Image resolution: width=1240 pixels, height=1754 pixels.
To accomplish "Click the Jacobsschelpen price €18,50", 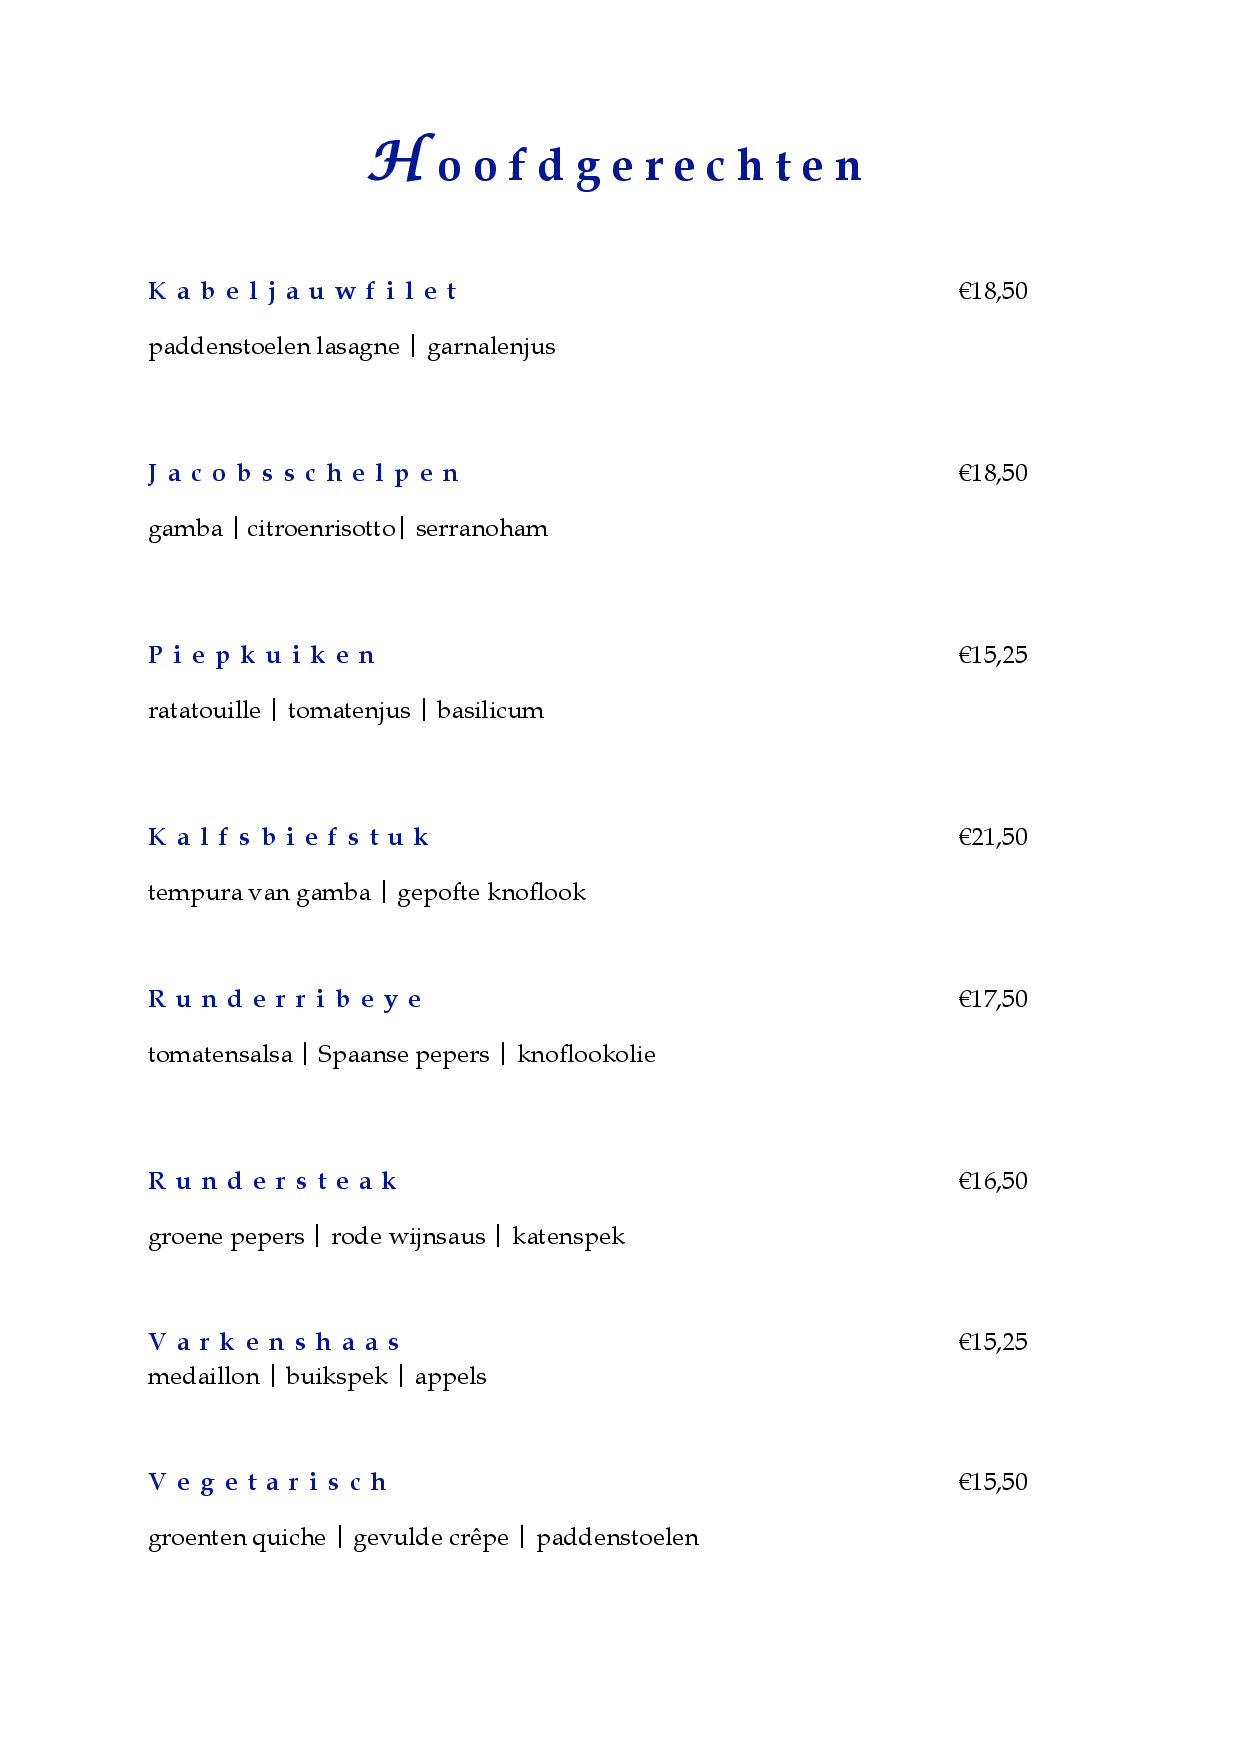I will [x=993, y=474].
